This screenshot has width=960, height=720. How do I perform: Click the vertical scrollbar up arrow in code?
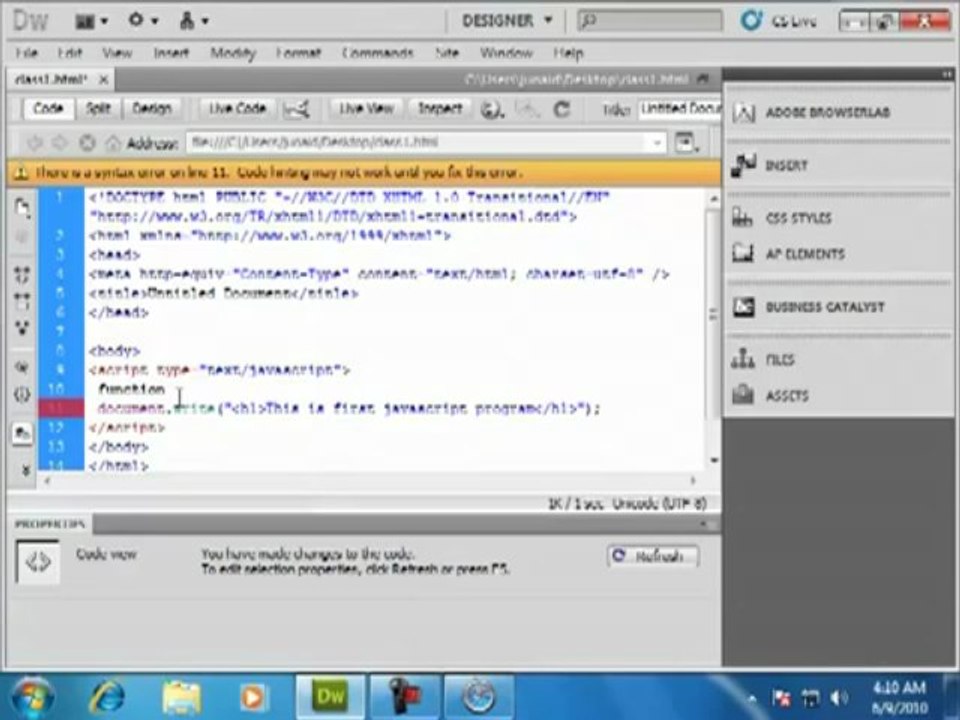(x=713, y=199)
